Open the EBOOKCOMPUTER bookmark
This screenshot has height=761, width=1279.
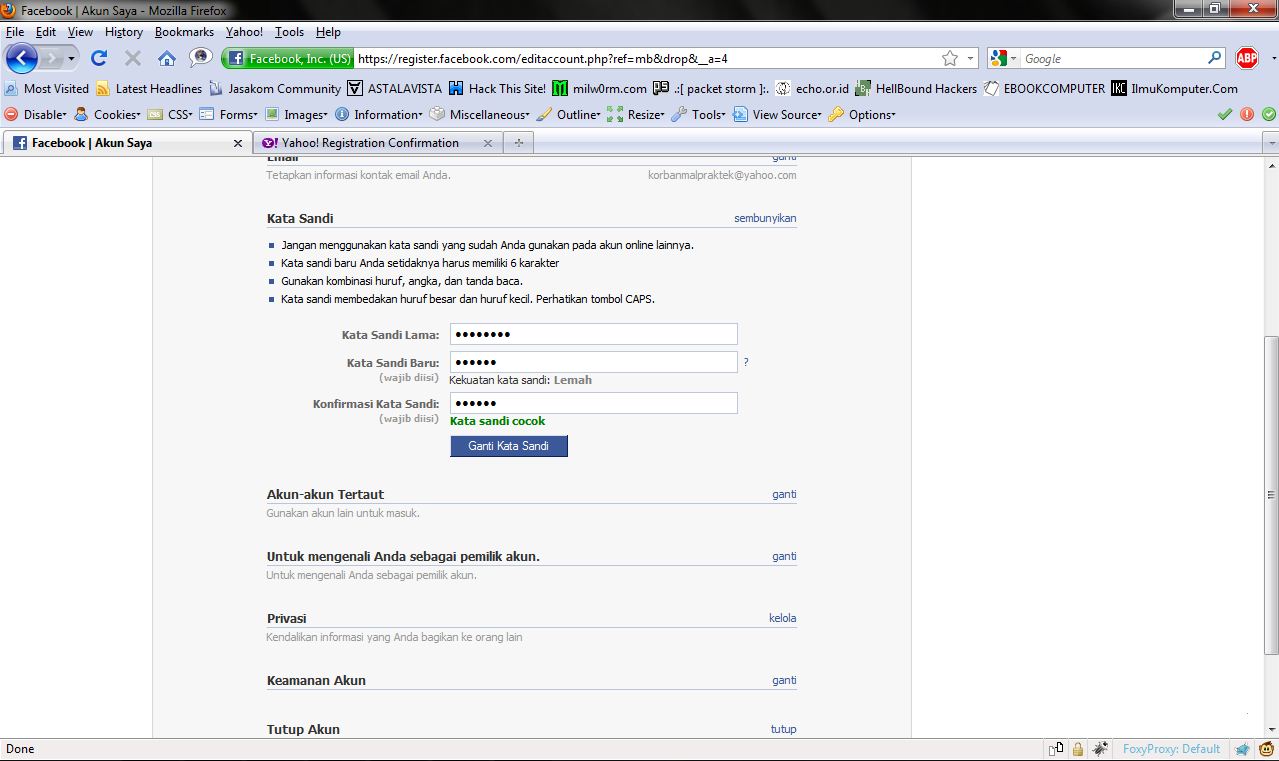point(1045,88)
